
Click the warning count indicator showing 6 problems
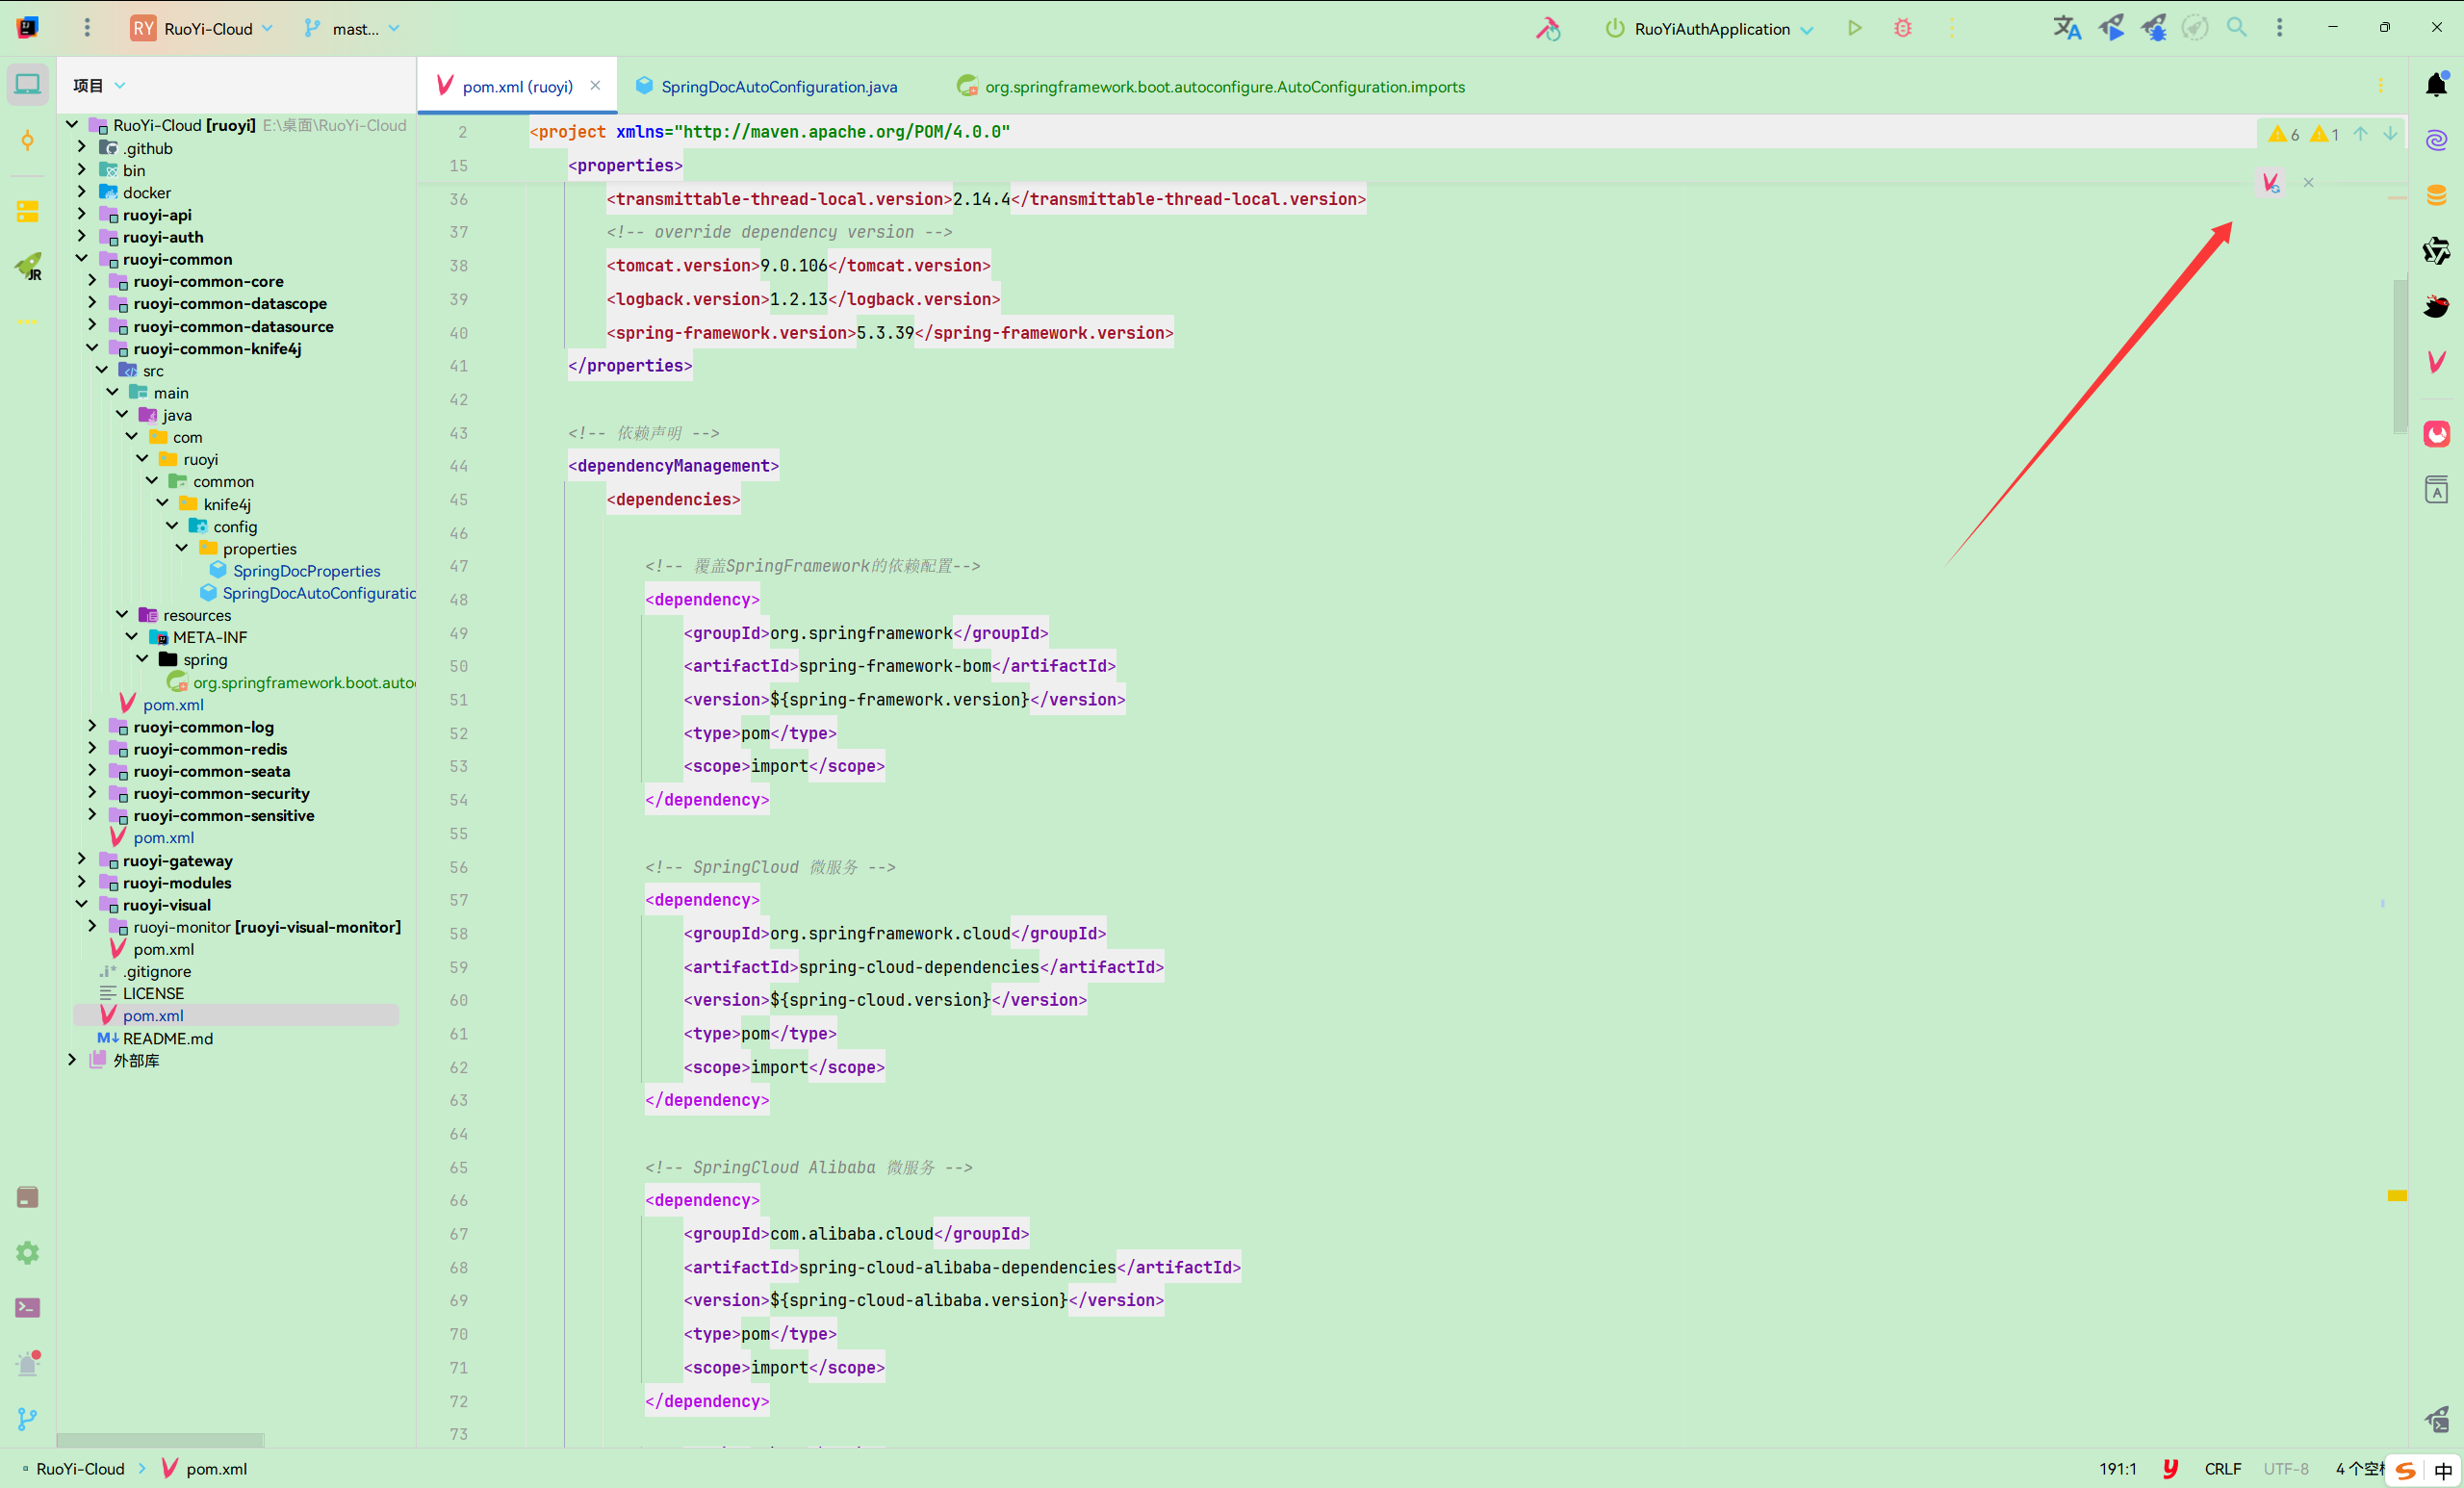(x=2281, y=133)
